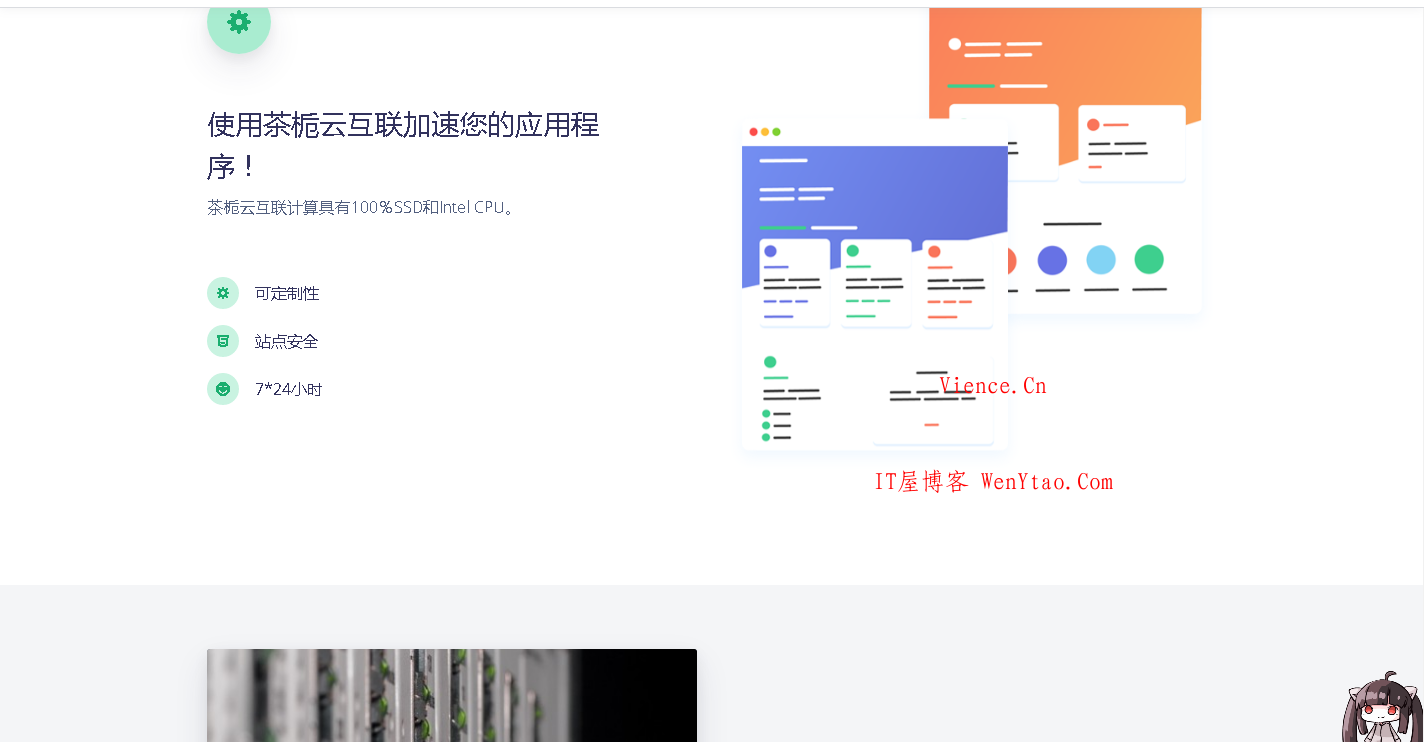Click the large green gear circle icon
This screenshot has height=742, width=1424.
239,24
